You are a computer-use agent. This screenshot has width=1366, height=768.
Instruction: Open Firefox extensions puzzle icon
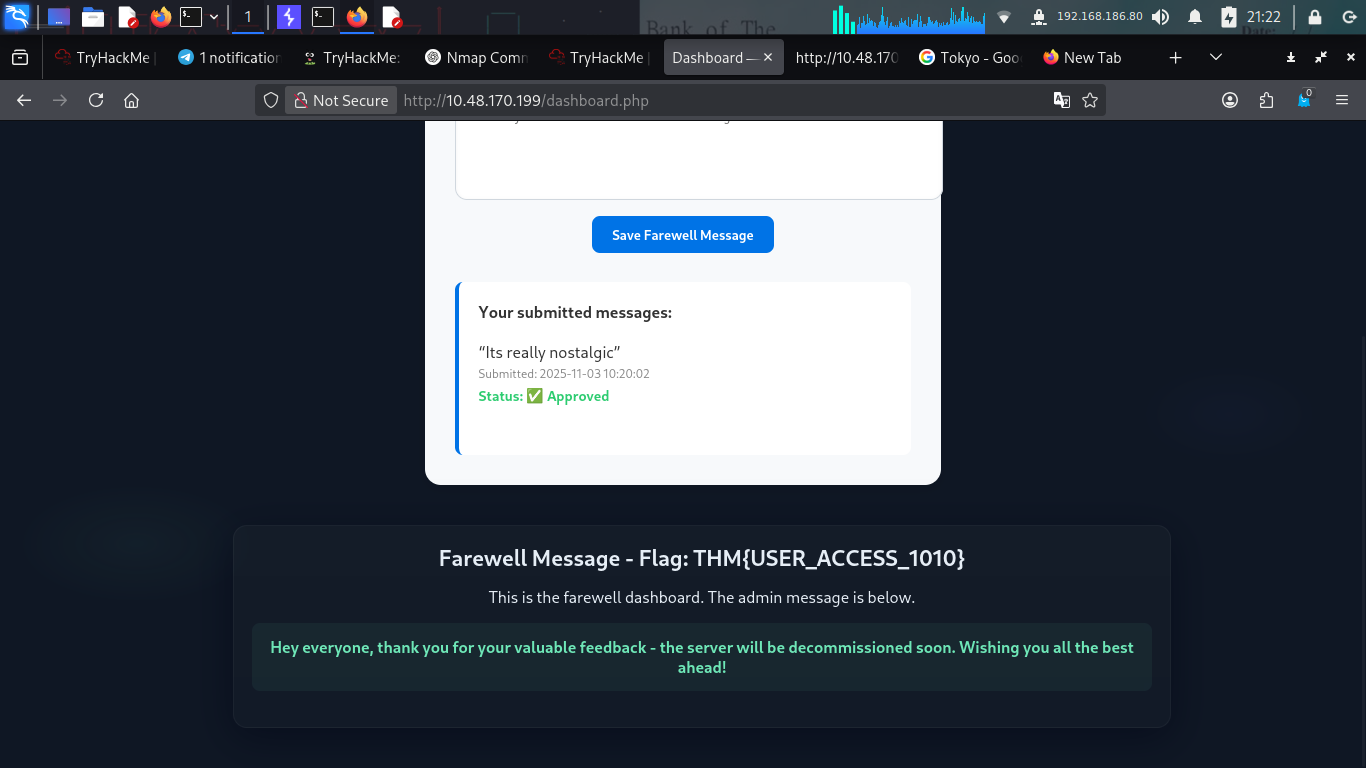click(1267, 100)
